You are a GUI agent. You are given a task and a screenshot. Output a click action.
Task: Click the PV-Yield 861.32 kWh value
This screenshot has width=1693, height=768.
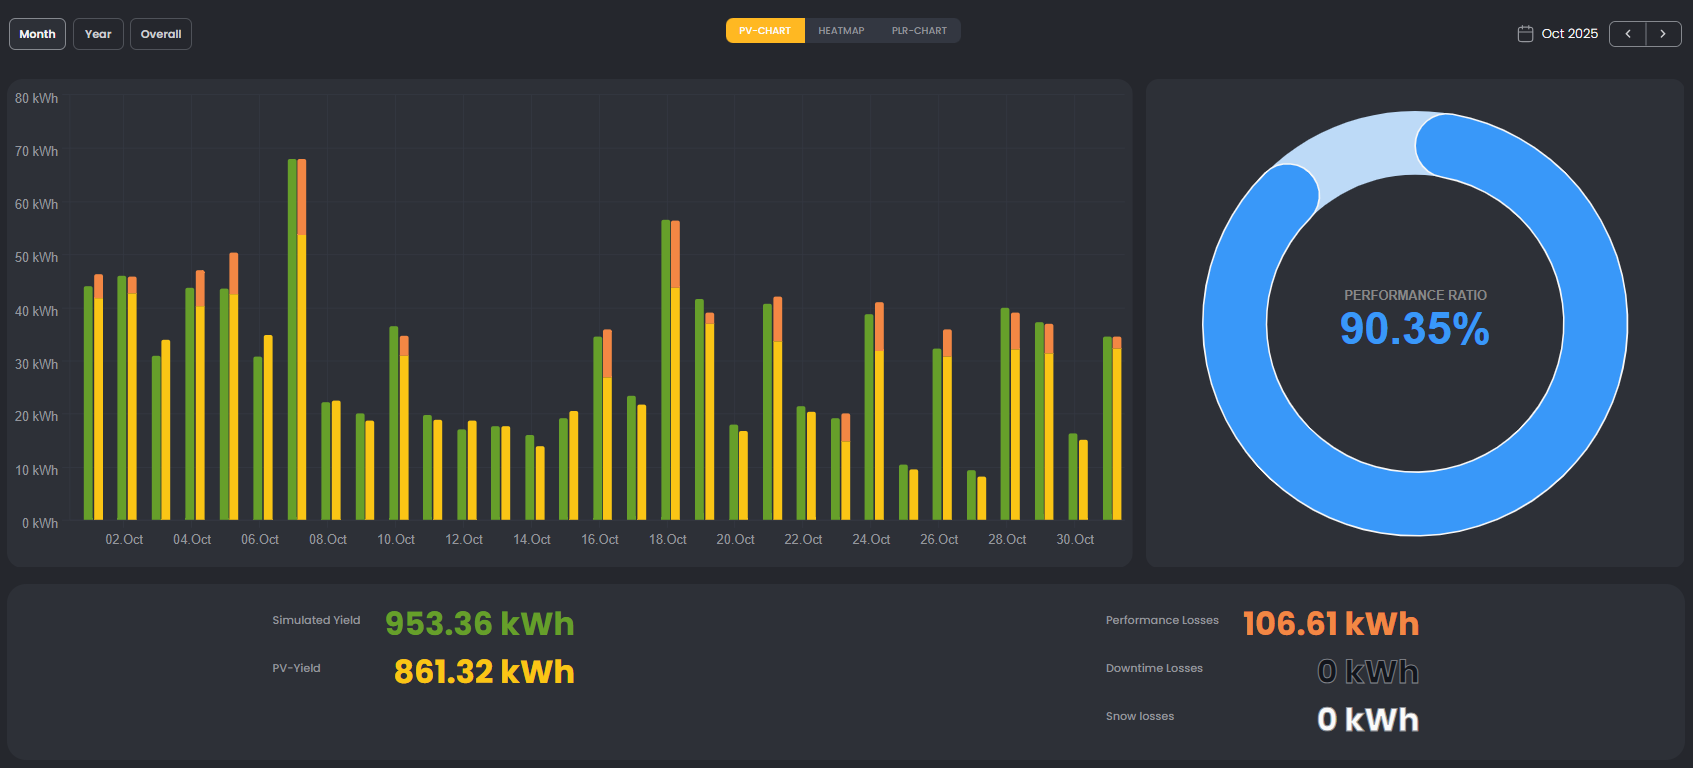[484, 672]
